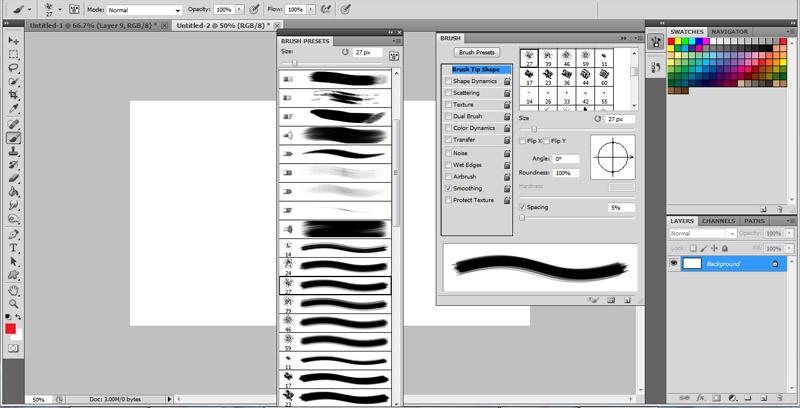The height and width of the screenshot is (408, 800).
Task: Select the Hand tool
Action: (14, 291)
